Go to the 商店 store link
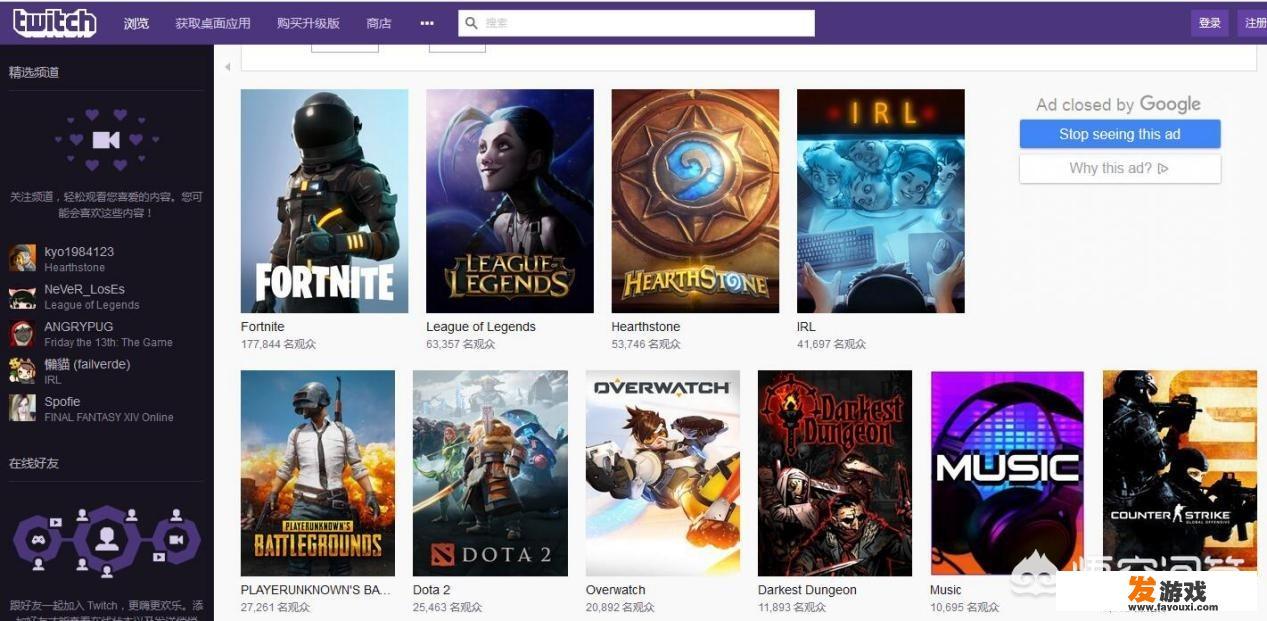Screen dimensions: 1267x621 tap(379, 23)
